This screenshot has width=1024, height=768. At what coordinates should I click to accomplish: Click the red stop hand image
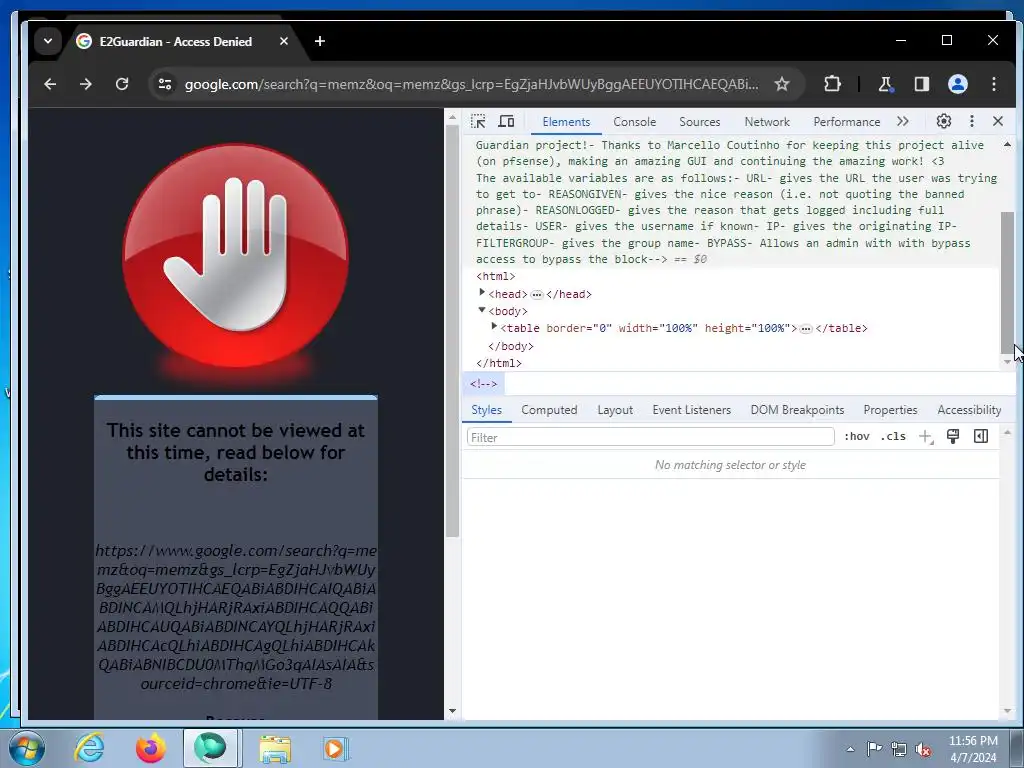pyautogui.click(x=236, y=256)
